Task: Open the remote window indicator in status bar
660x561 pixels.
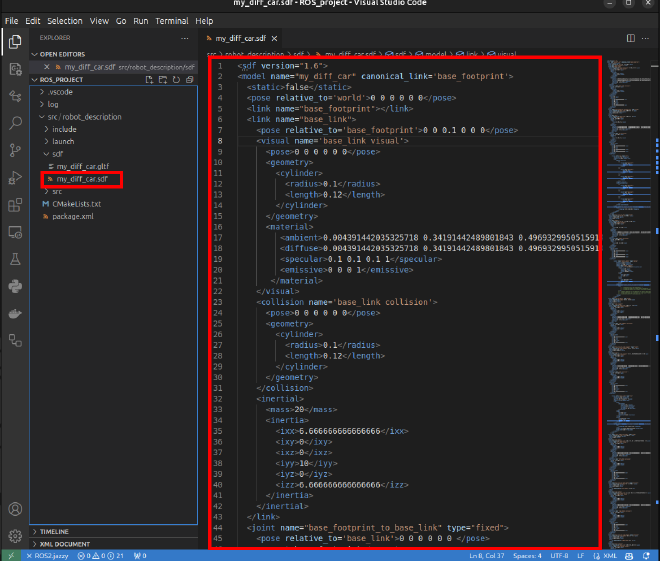Action: pyautogui.click(x=11, y=556)
